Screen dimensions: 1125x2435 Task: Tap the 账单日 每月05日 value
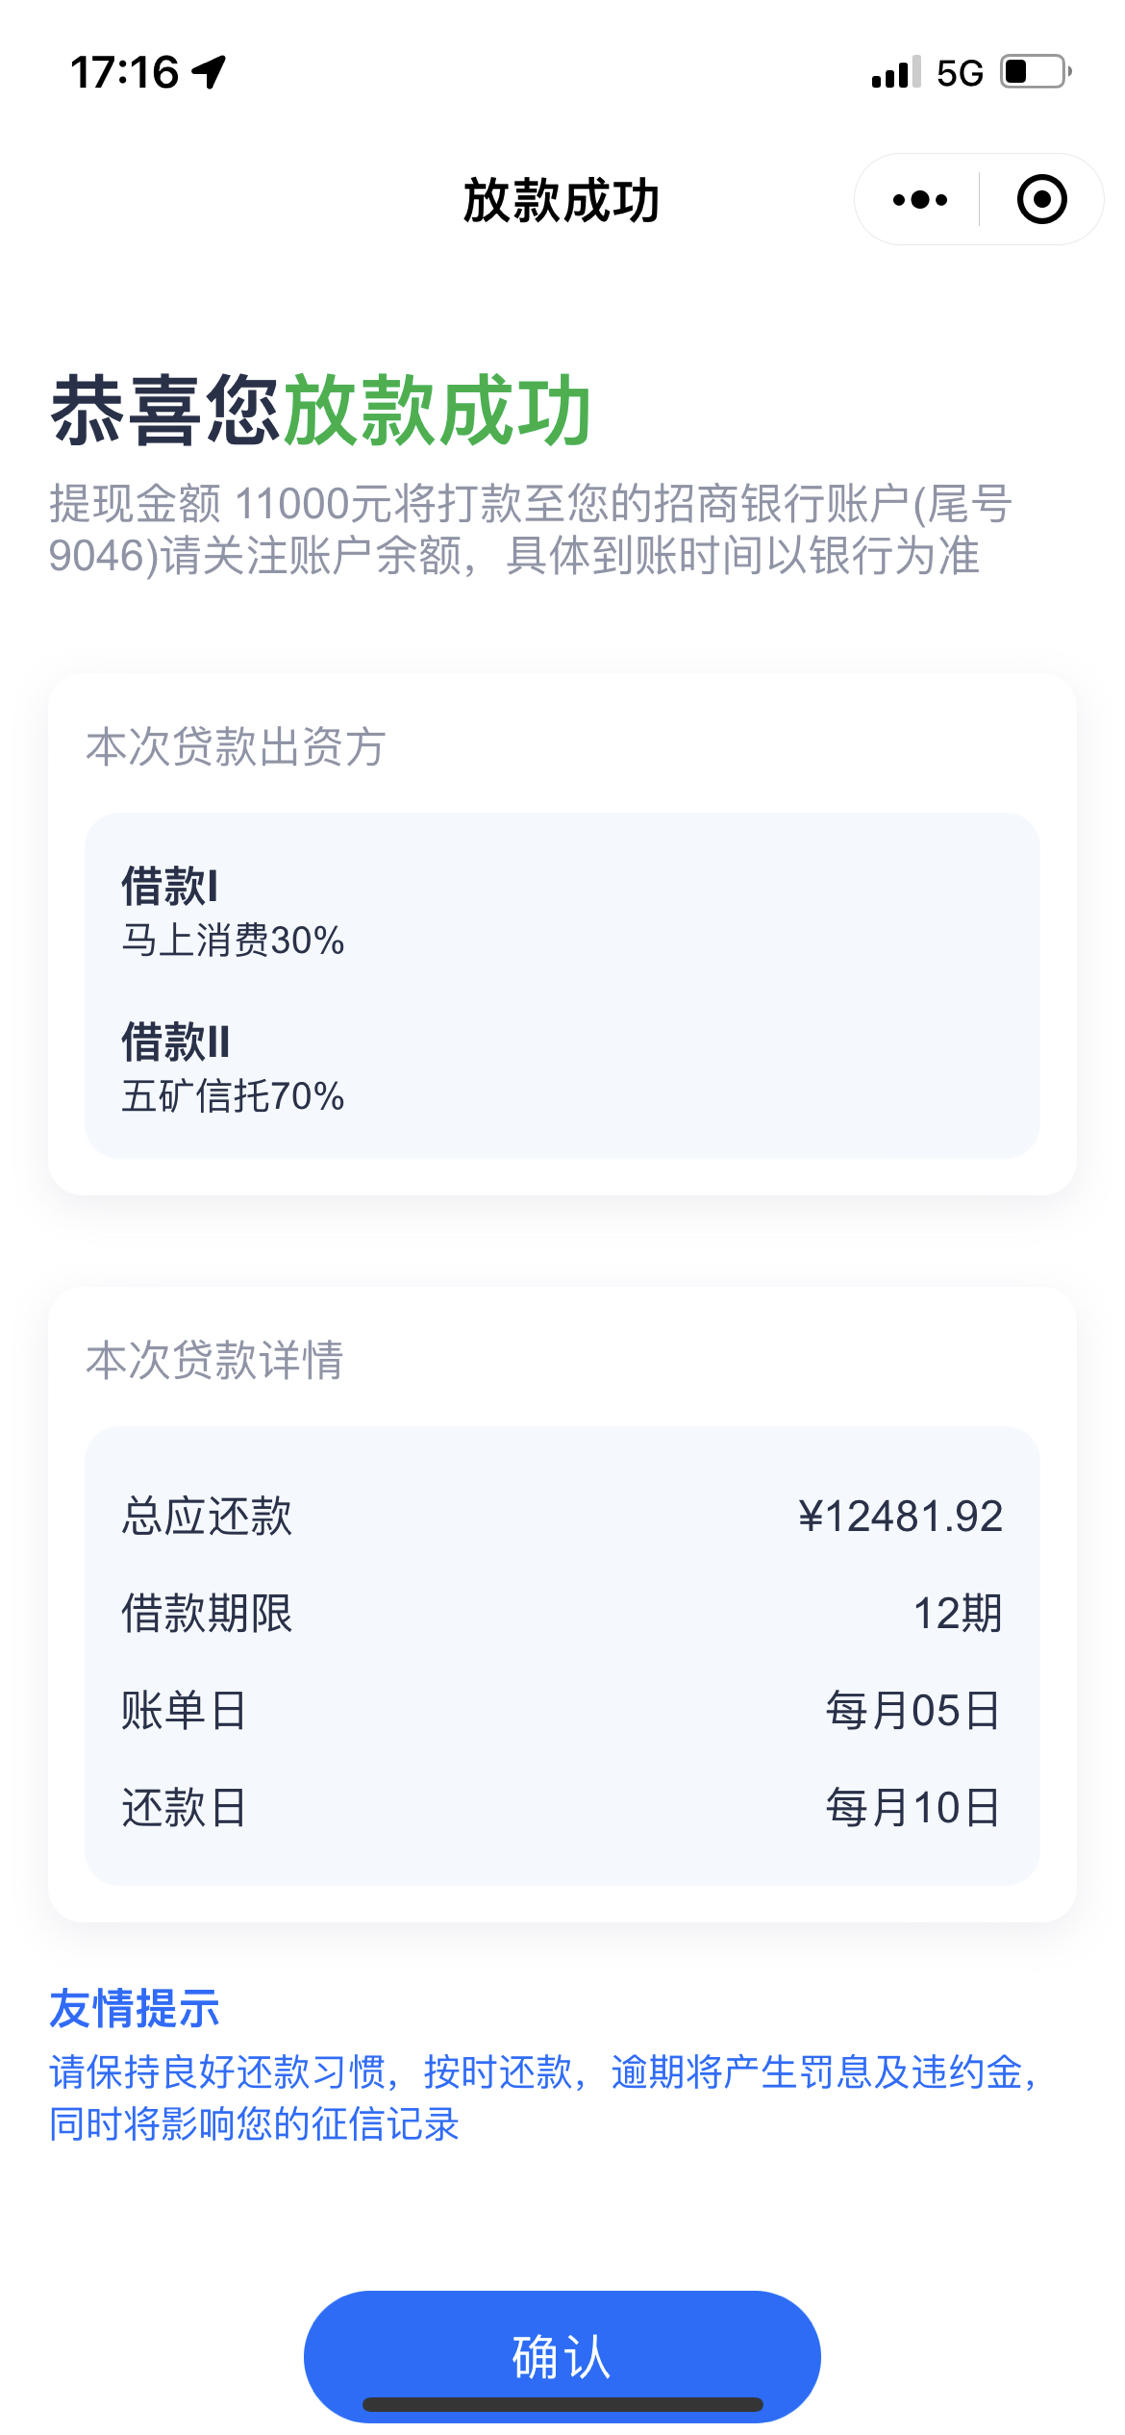pos(912,1710)
